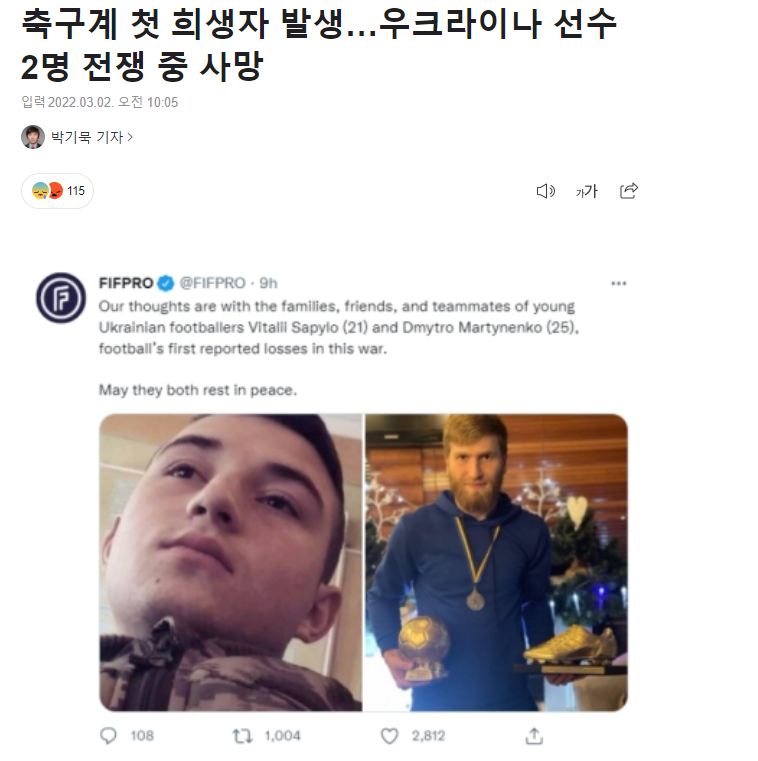Click the FIFPRO verified badge

pyautogui.click(x=166, y=283)
